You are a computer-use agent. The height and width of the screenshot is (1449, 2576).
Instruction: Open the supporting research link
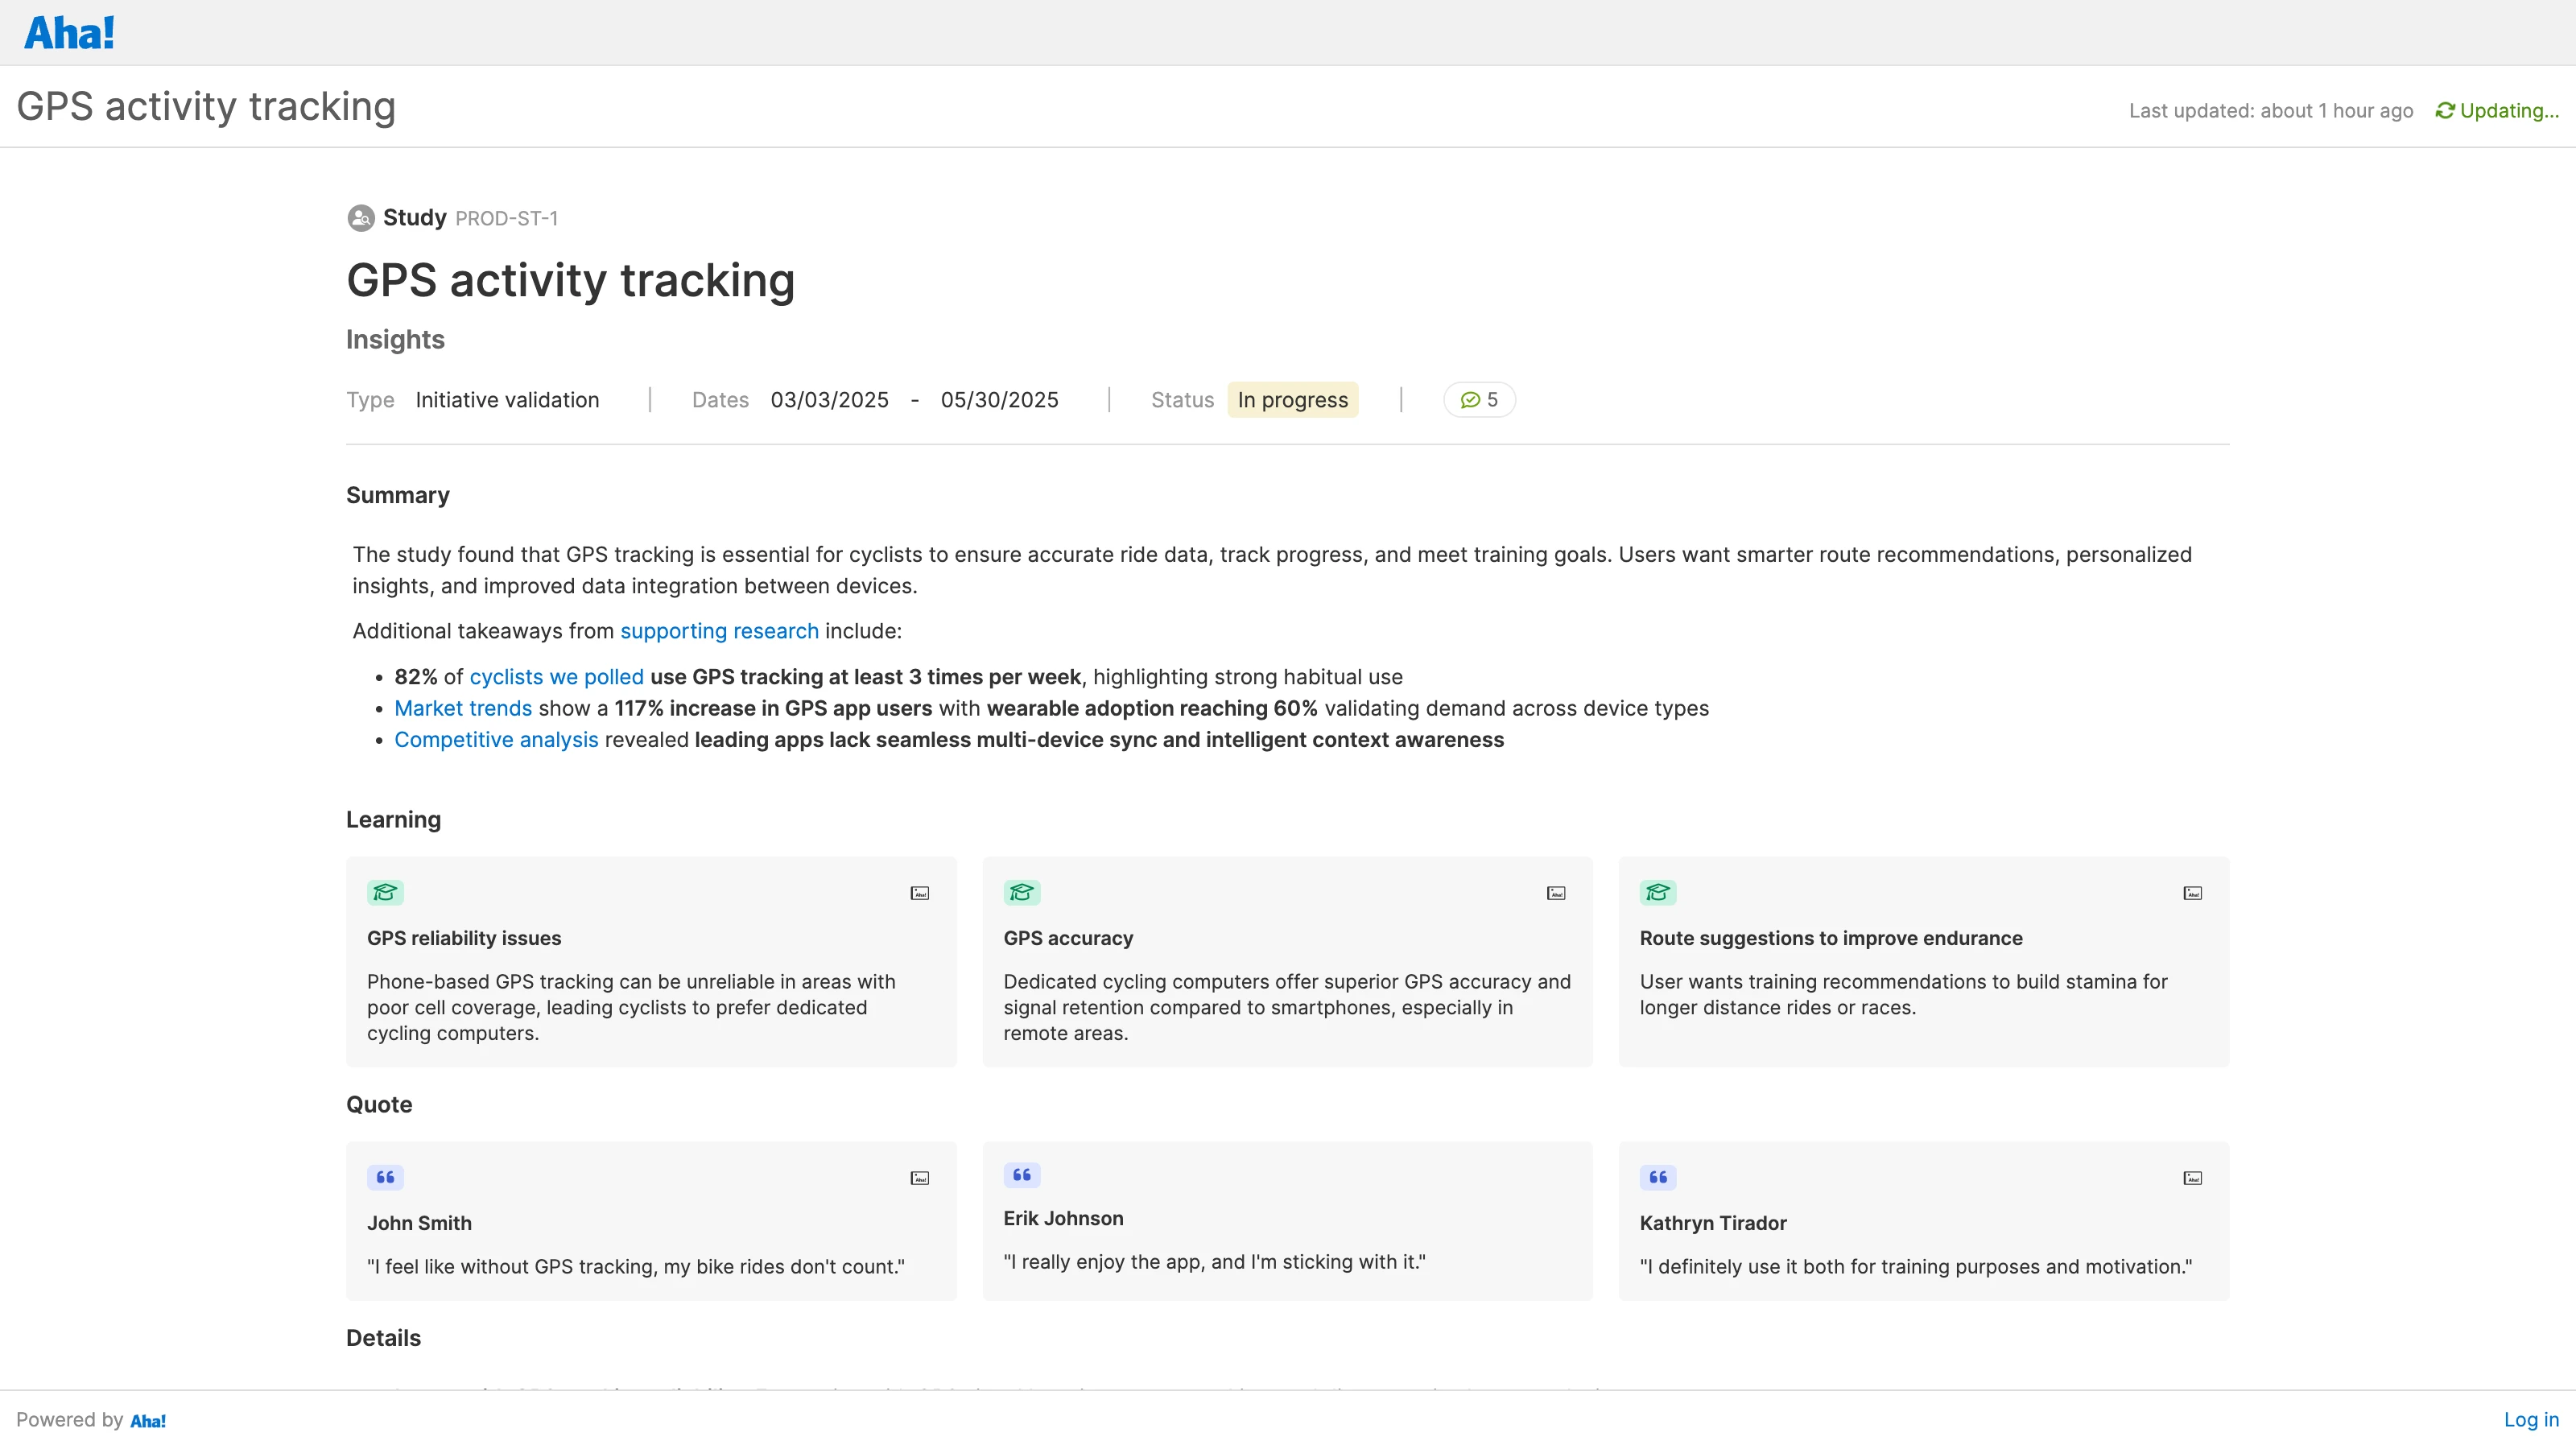pos(718,631)
